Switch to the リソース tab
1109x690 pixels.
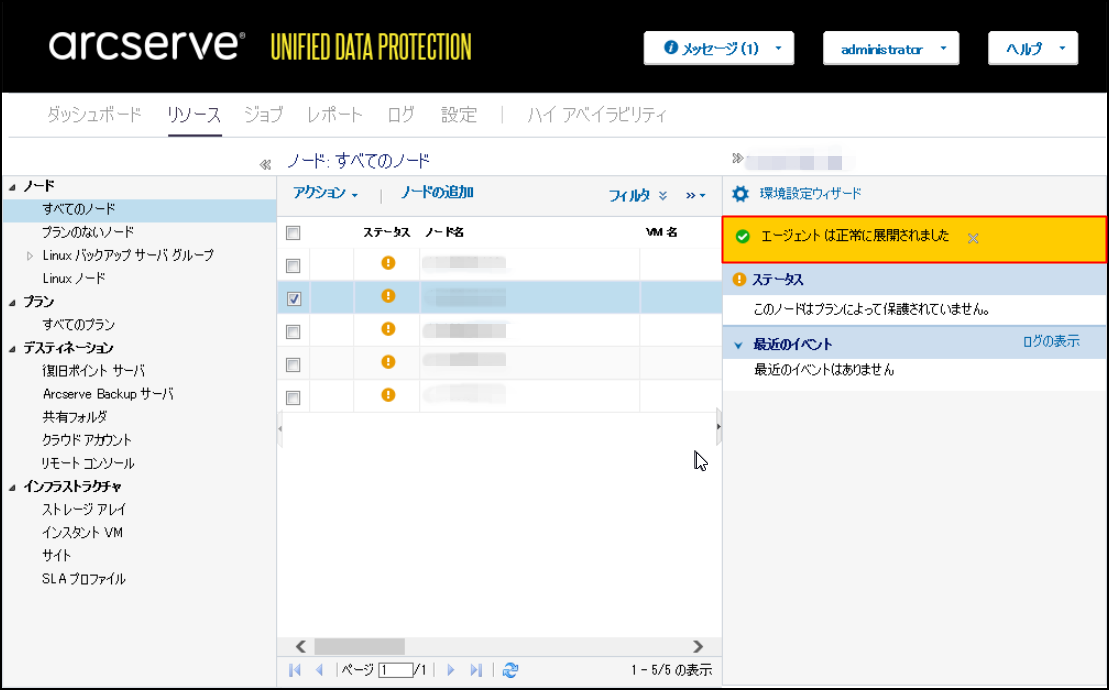point(194,114)
